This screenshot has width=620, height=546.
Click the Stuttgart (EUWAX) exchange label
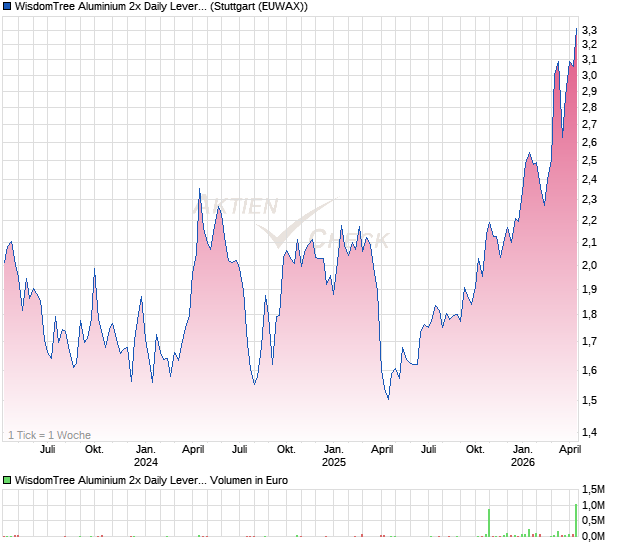coord(260,7)
